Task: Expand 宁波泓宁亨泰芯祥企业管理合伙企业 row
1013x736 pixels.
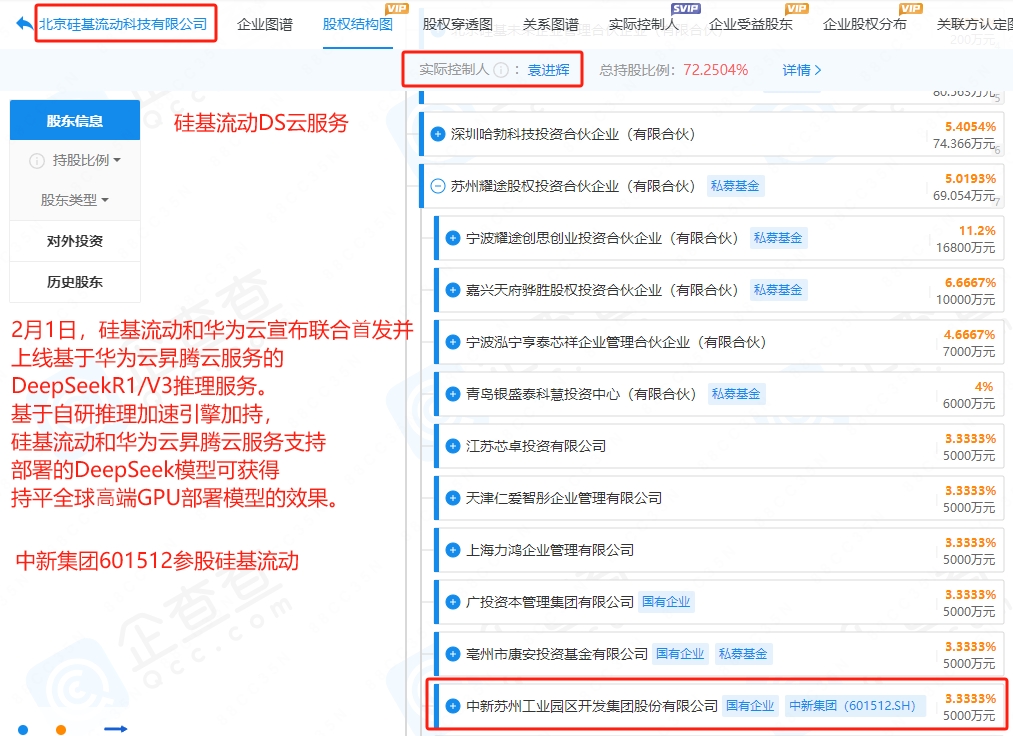Action: point(453,342)
